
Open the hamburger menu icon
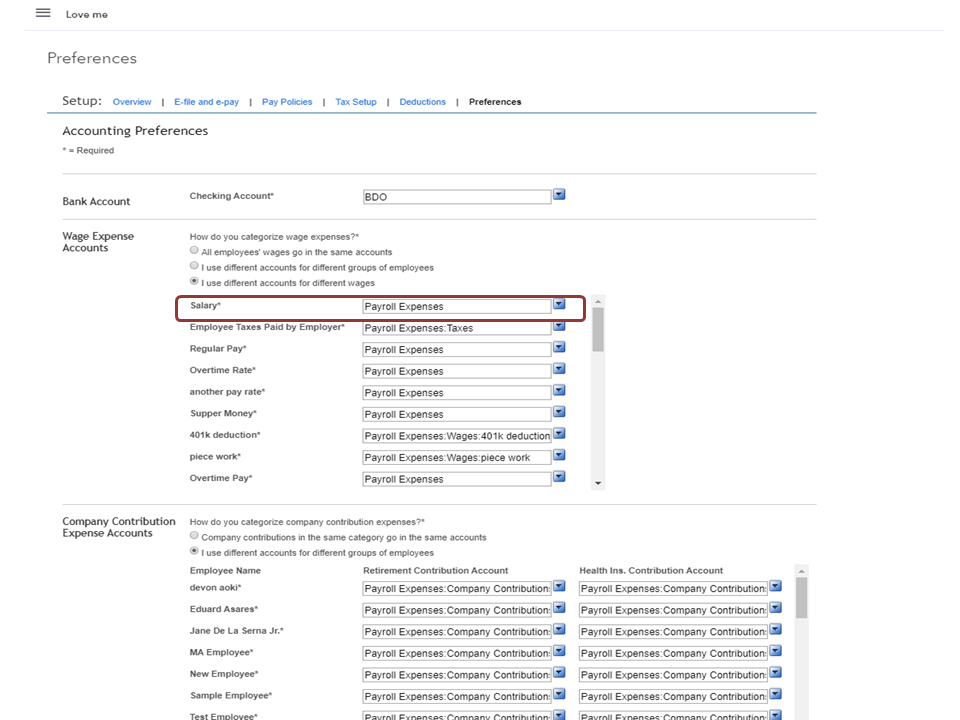(43, 13)
